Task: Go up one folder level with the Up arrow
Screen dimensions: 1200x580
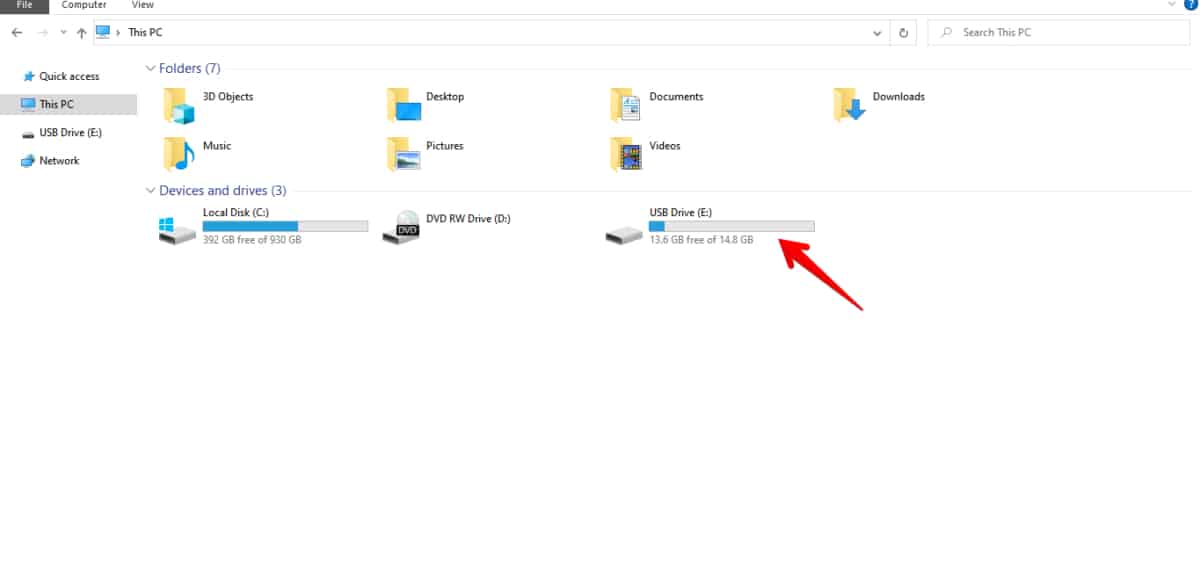Action: coord(81,32)
